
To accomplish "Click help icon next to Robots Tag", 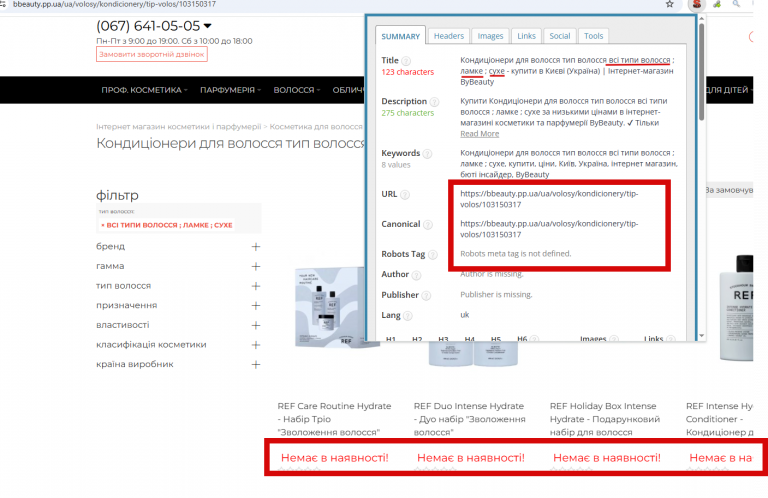I will (x=432, y=255).
